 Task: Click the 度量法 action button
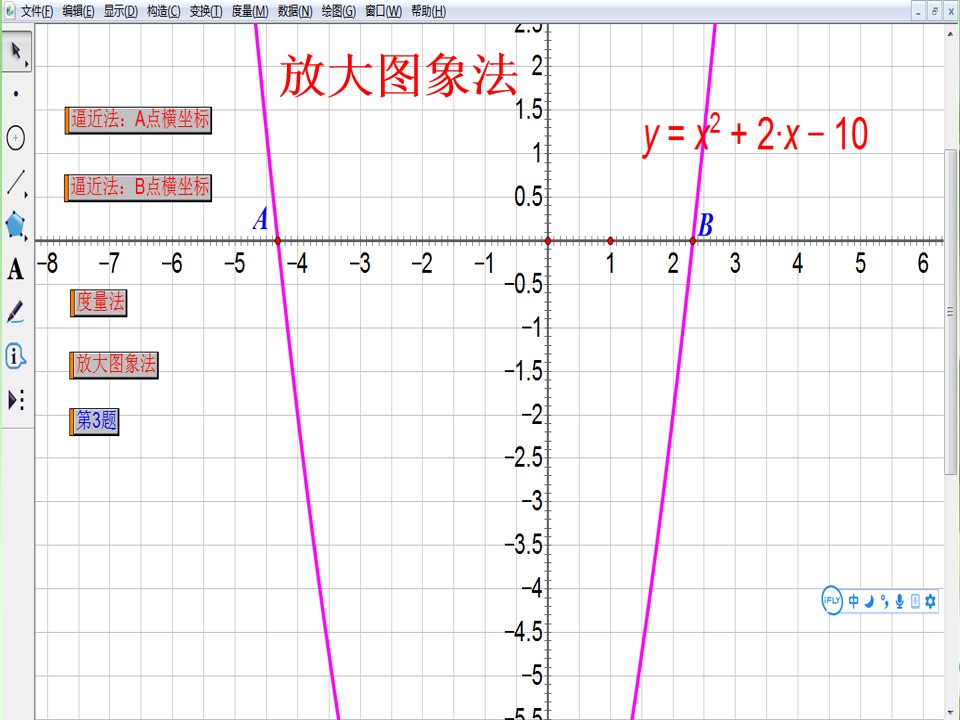click(x=99, y=302)
